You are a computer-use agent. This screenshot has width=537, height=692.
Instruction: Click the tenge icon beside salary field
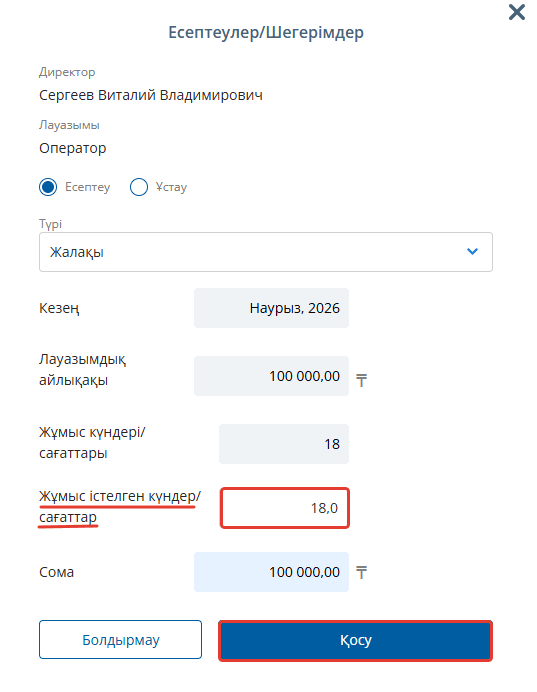[361, 380]
